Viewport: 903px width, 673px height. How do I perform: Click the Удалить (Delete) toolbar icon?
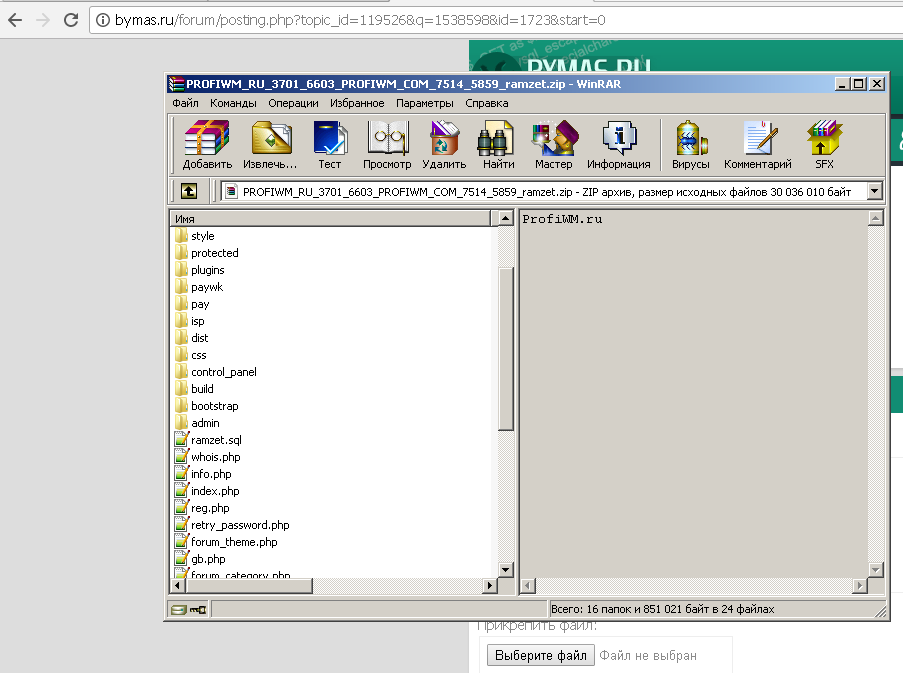(444, 145)
